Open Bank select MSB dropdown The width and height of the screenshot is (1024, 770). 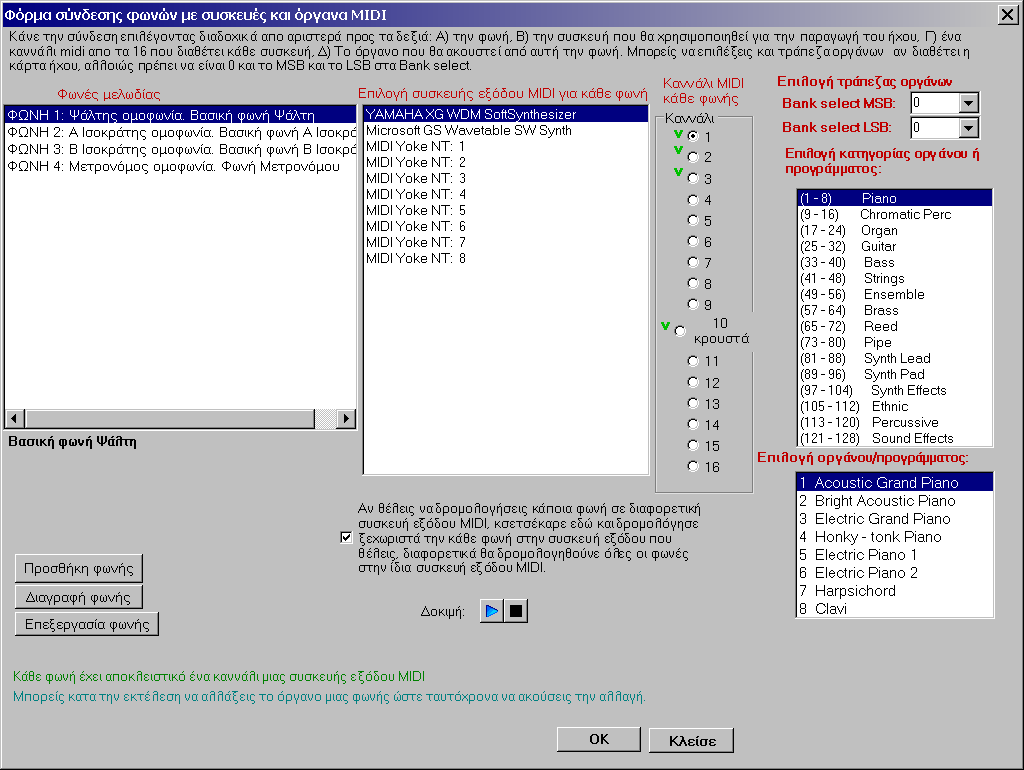[x=967, y=103]
